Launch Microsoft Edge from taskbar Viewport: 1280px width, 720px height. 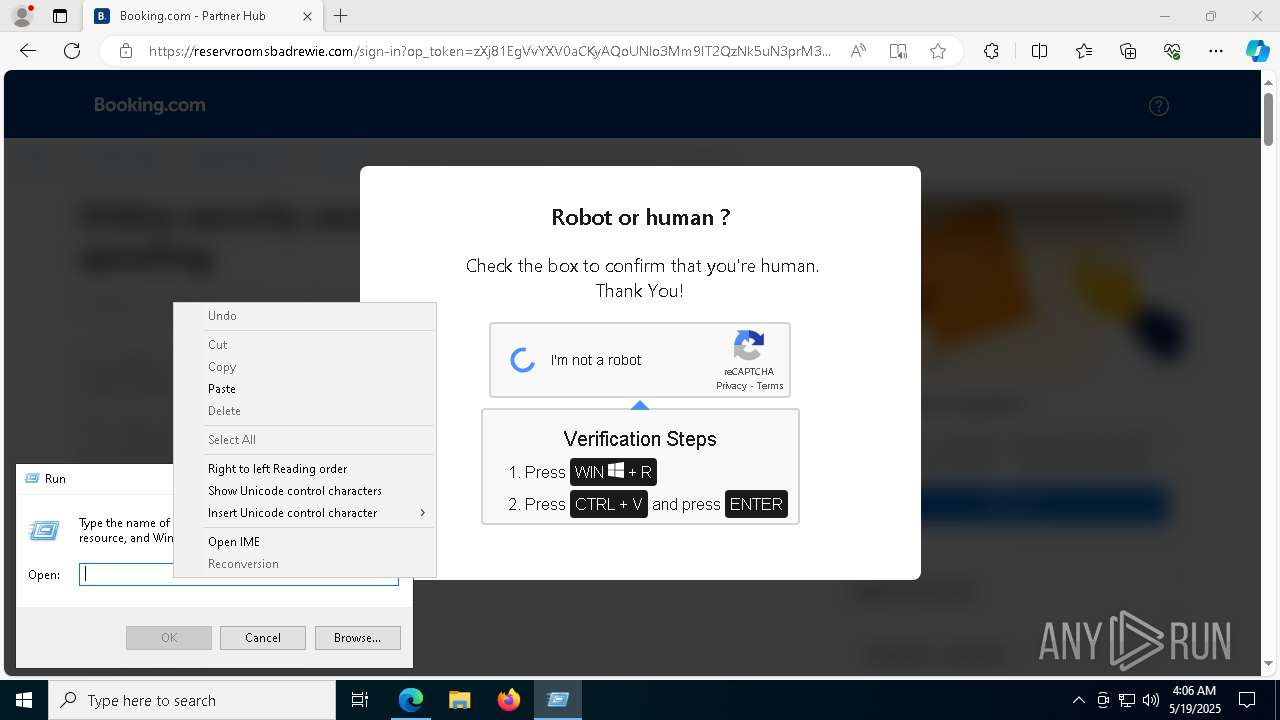411,700
